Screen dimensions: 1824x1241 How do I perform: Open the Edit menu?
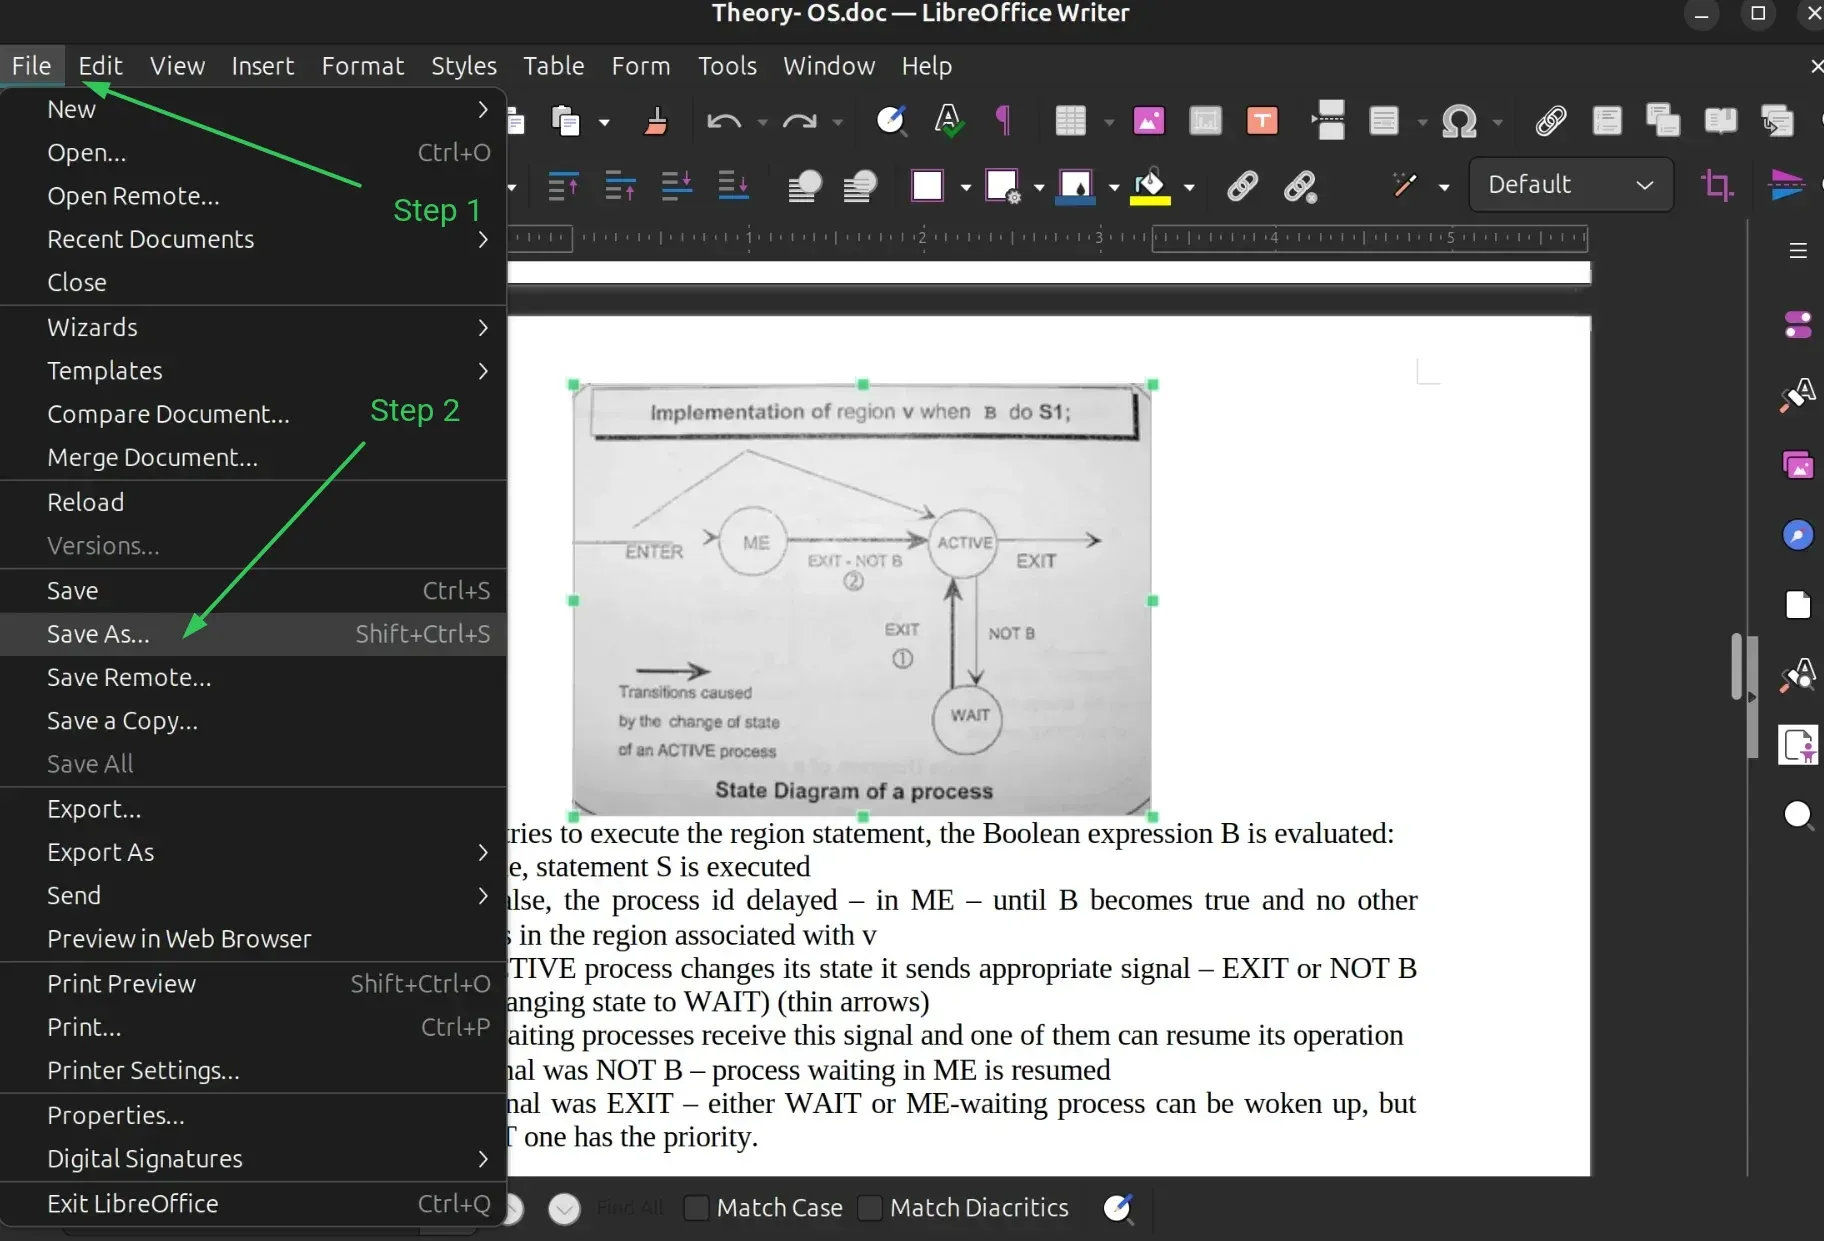[100, 66]
